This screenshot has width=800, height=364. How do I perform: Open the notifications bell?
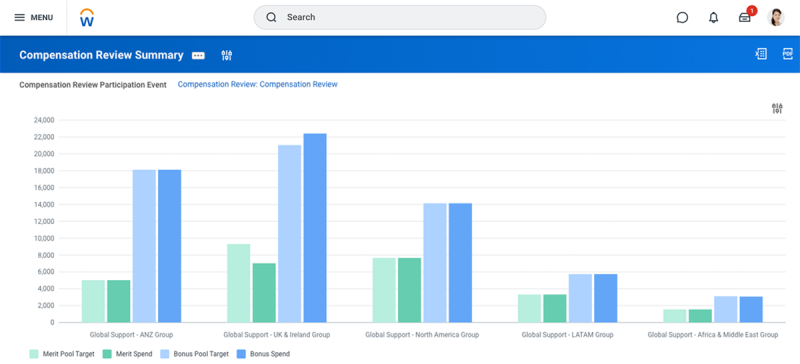coord(713,17)
